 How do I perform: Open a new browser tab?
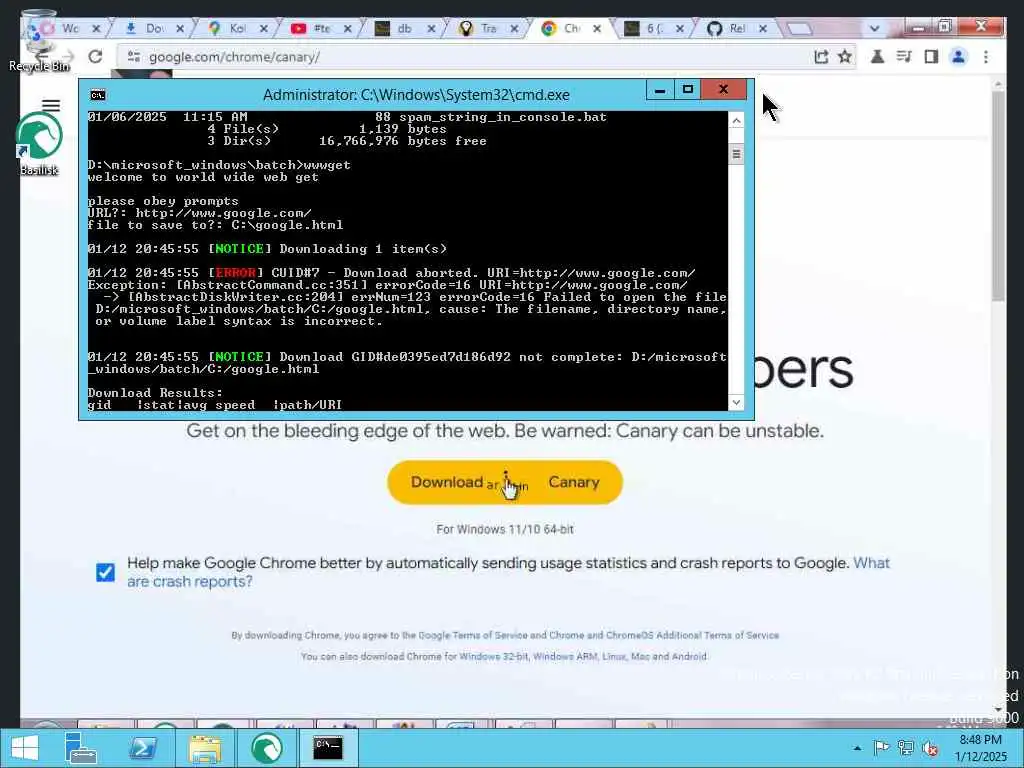coord(799,28)
